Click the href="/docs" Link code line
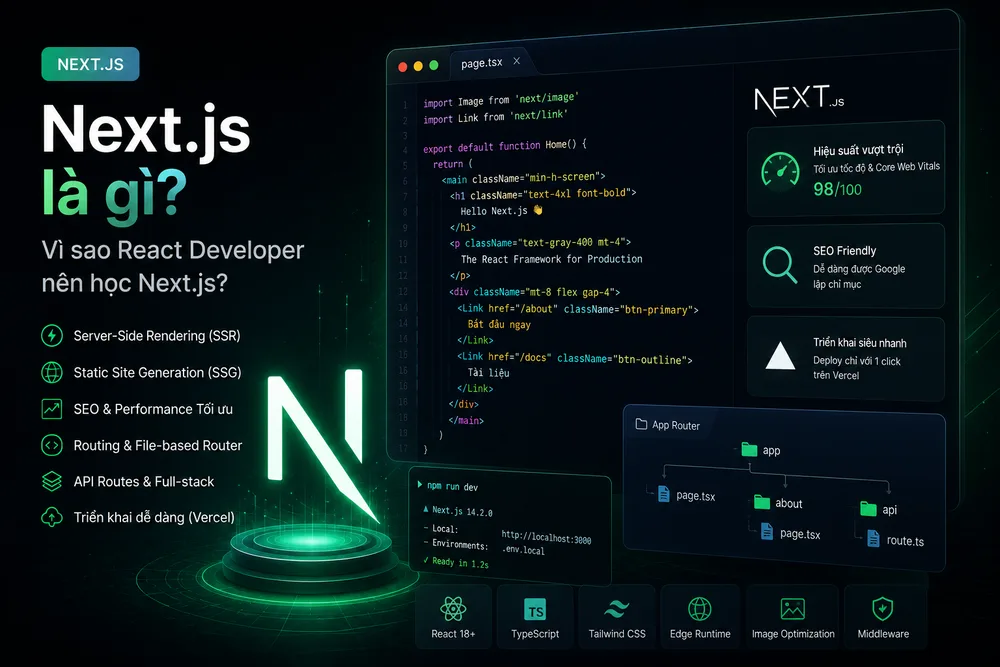Image resolution: width=1000 pixels, height=667 pixels. [575, 358]
